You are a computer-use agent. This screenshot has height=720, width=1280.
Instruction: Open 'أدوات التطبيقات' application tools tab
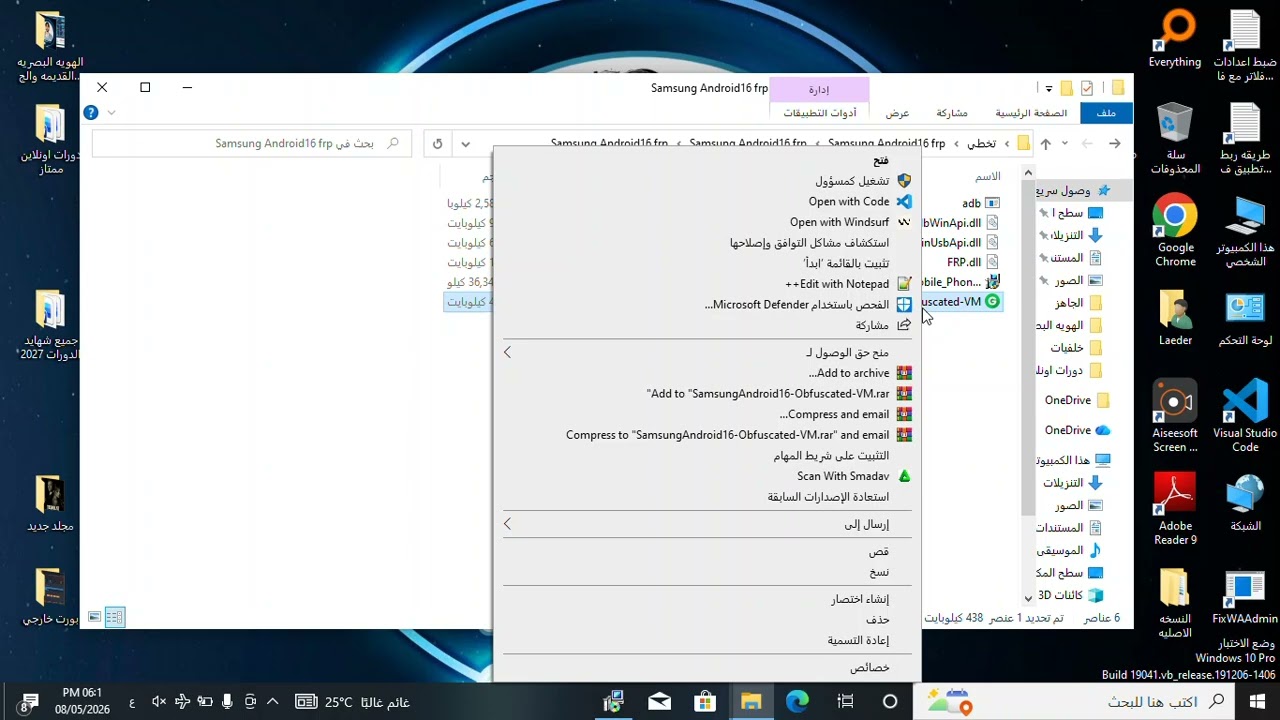pos(820,113)
